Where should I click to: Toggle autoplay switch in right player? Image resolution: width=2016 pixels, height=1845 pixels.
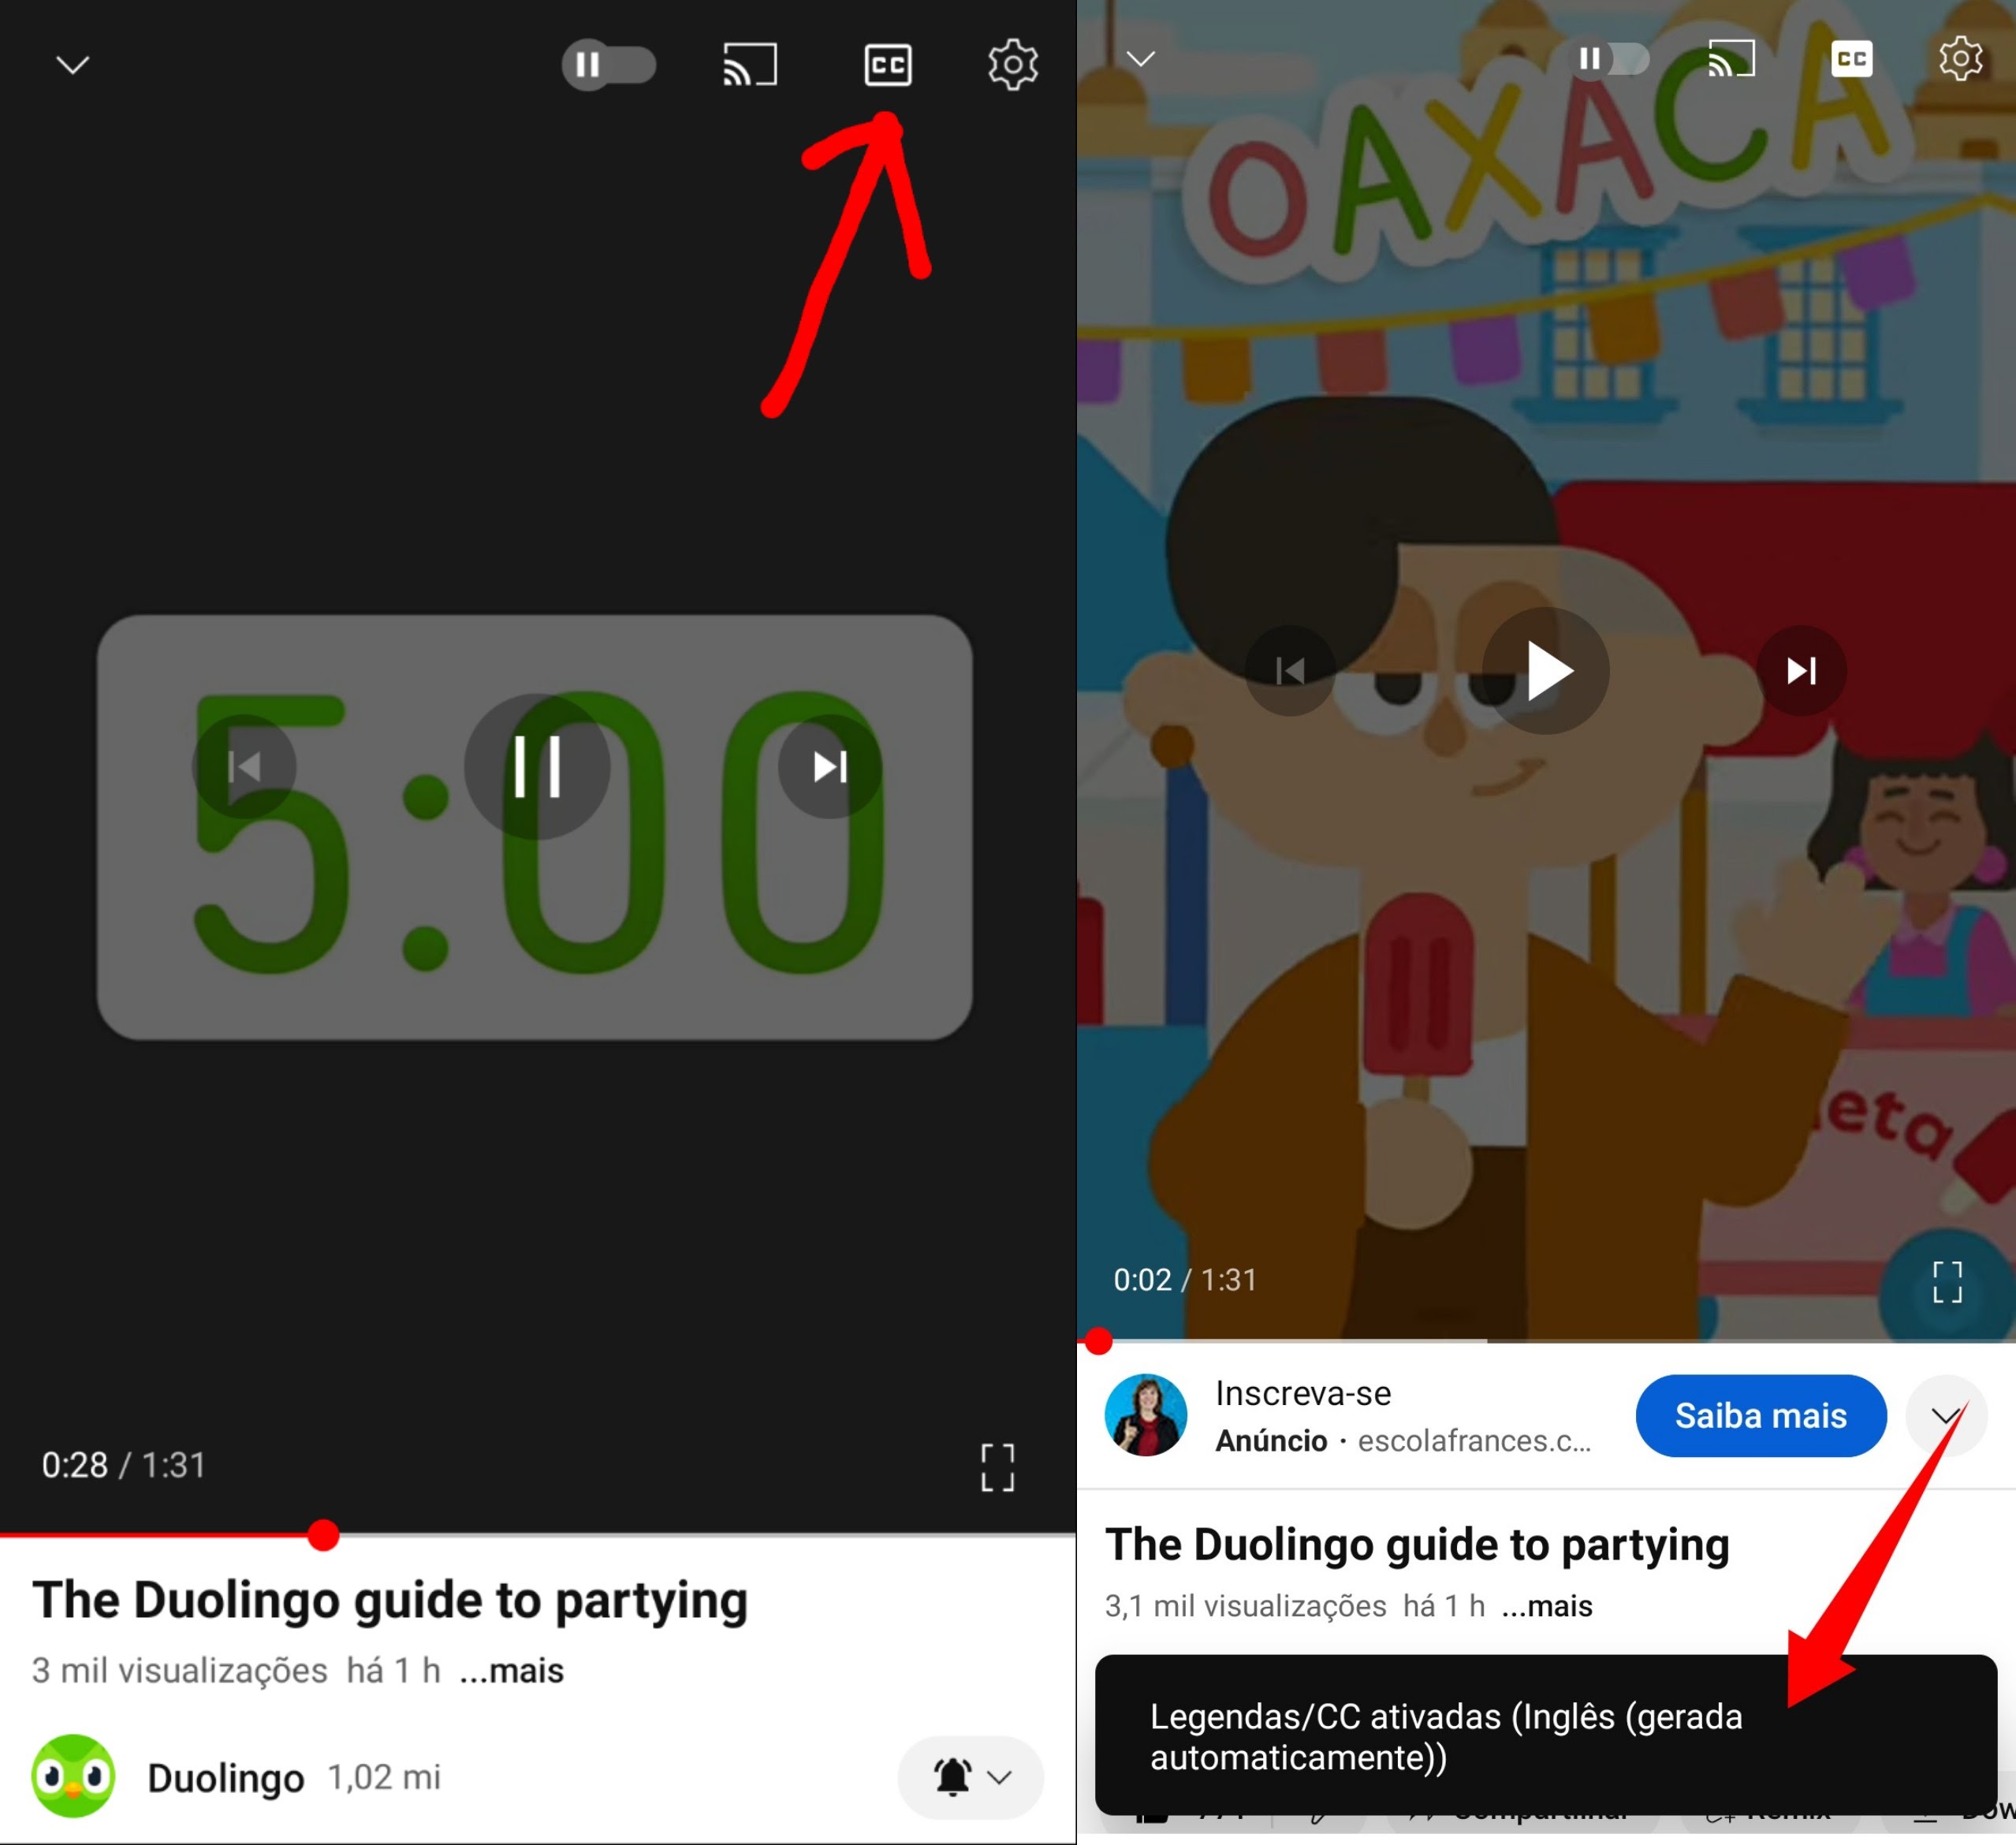[1611, 59]
